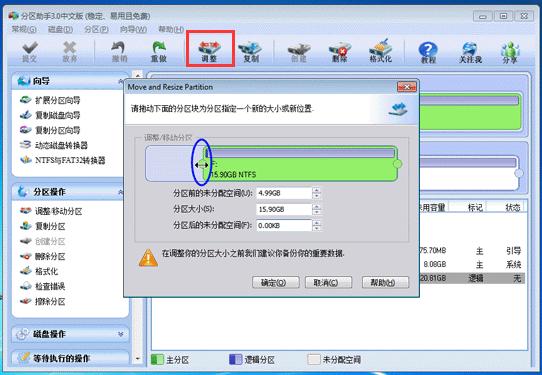
Task: Click the green F: 15.90GB NTFS partition block
Action: (x=300, y=163)
